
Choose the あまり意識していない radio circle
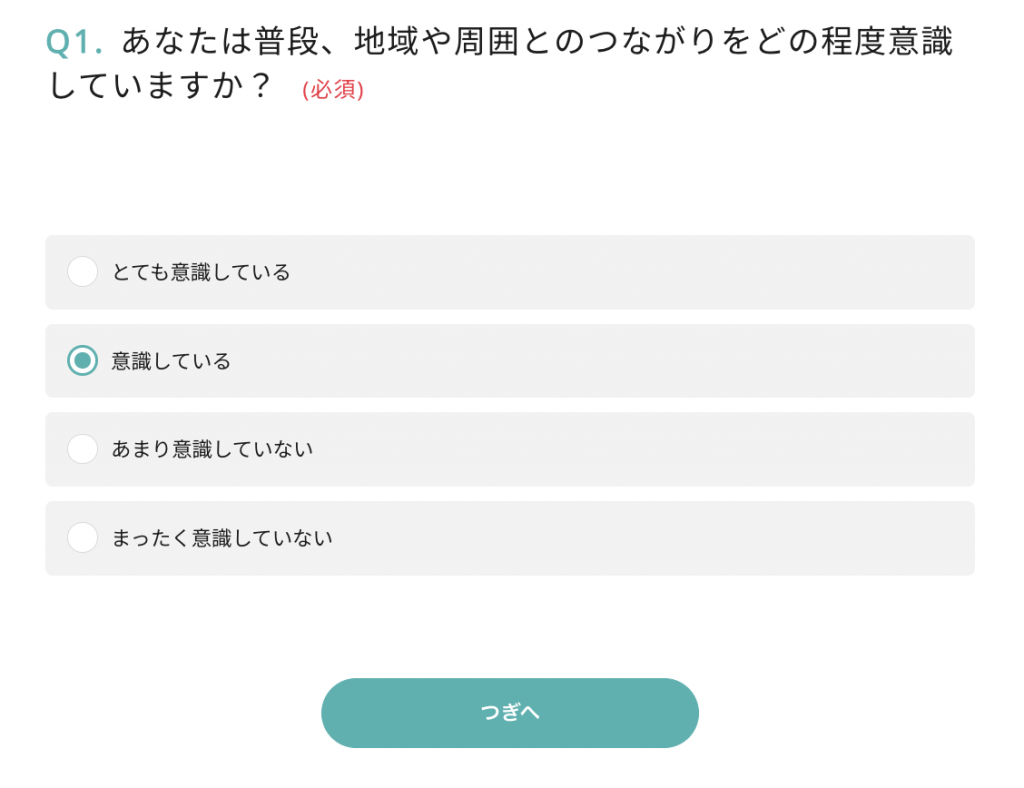click(82, 449)
